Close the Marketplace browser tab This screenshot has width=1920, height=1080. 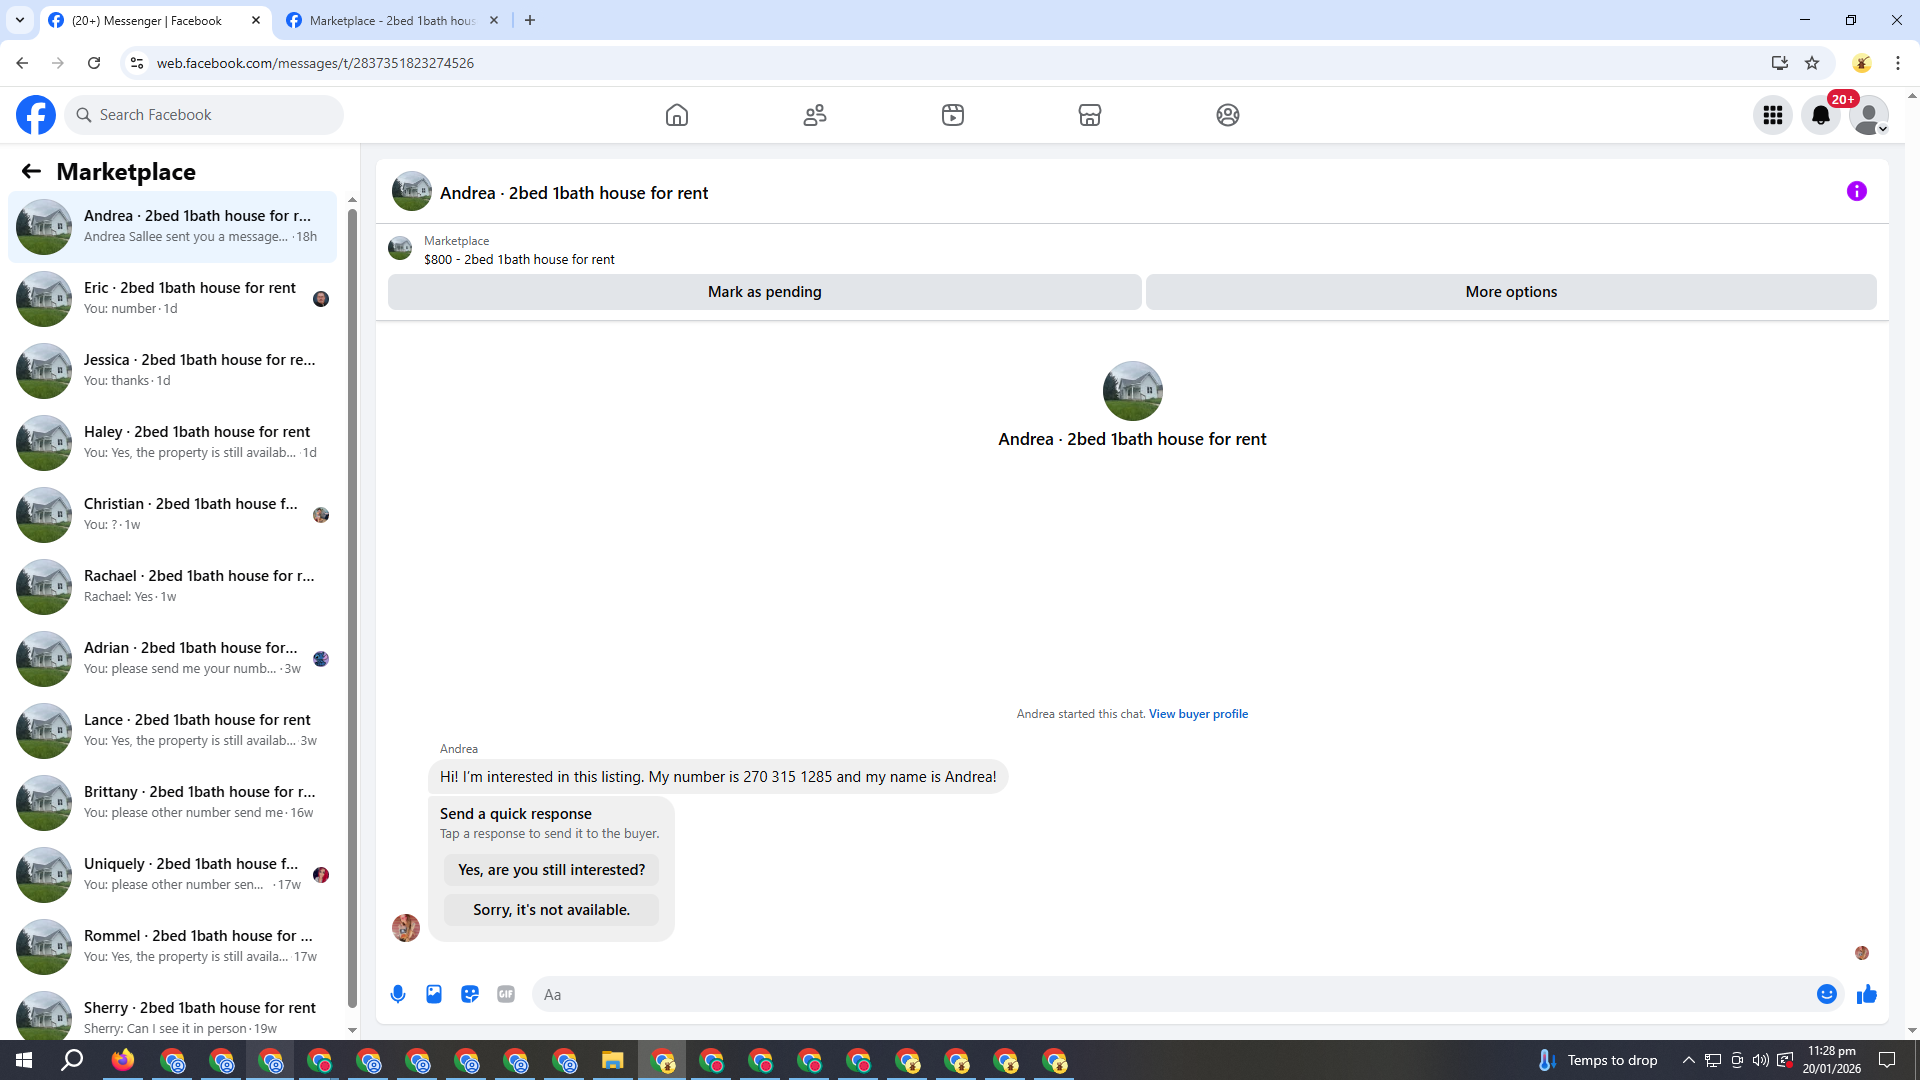[x=494, y=20]
